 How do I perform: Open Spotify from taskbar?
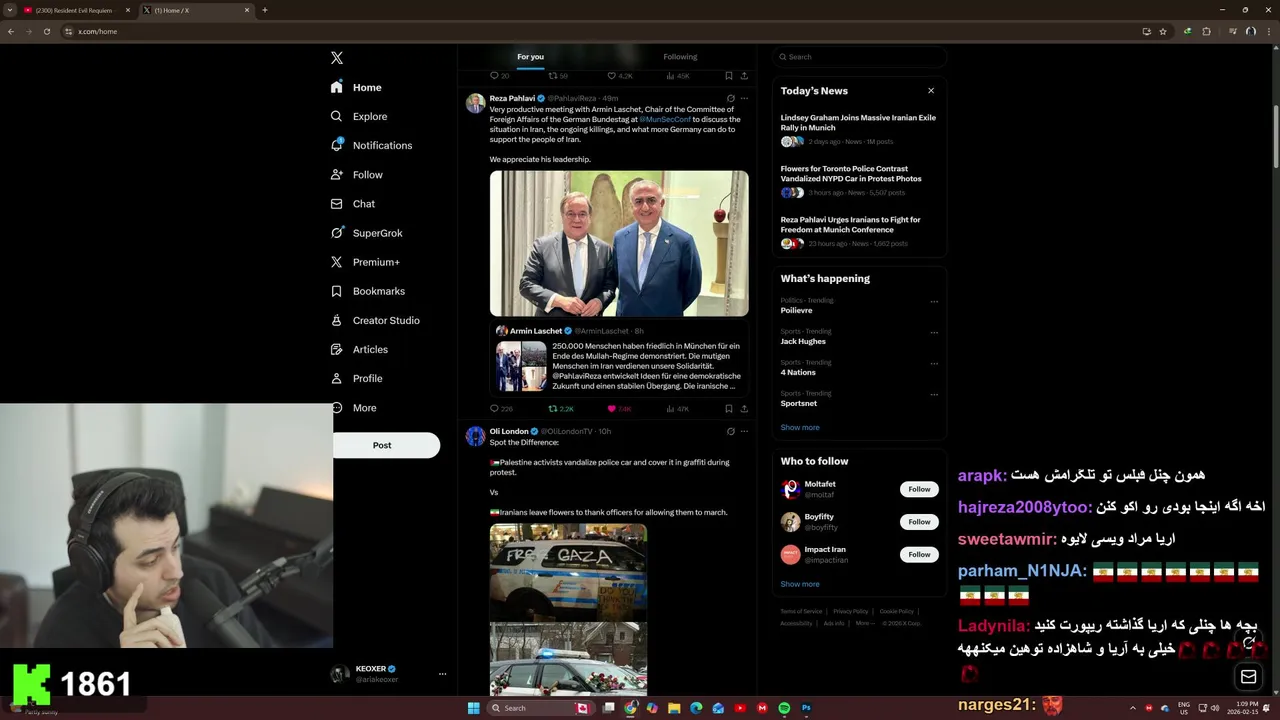pyautogui.click(x=784, y=708)
